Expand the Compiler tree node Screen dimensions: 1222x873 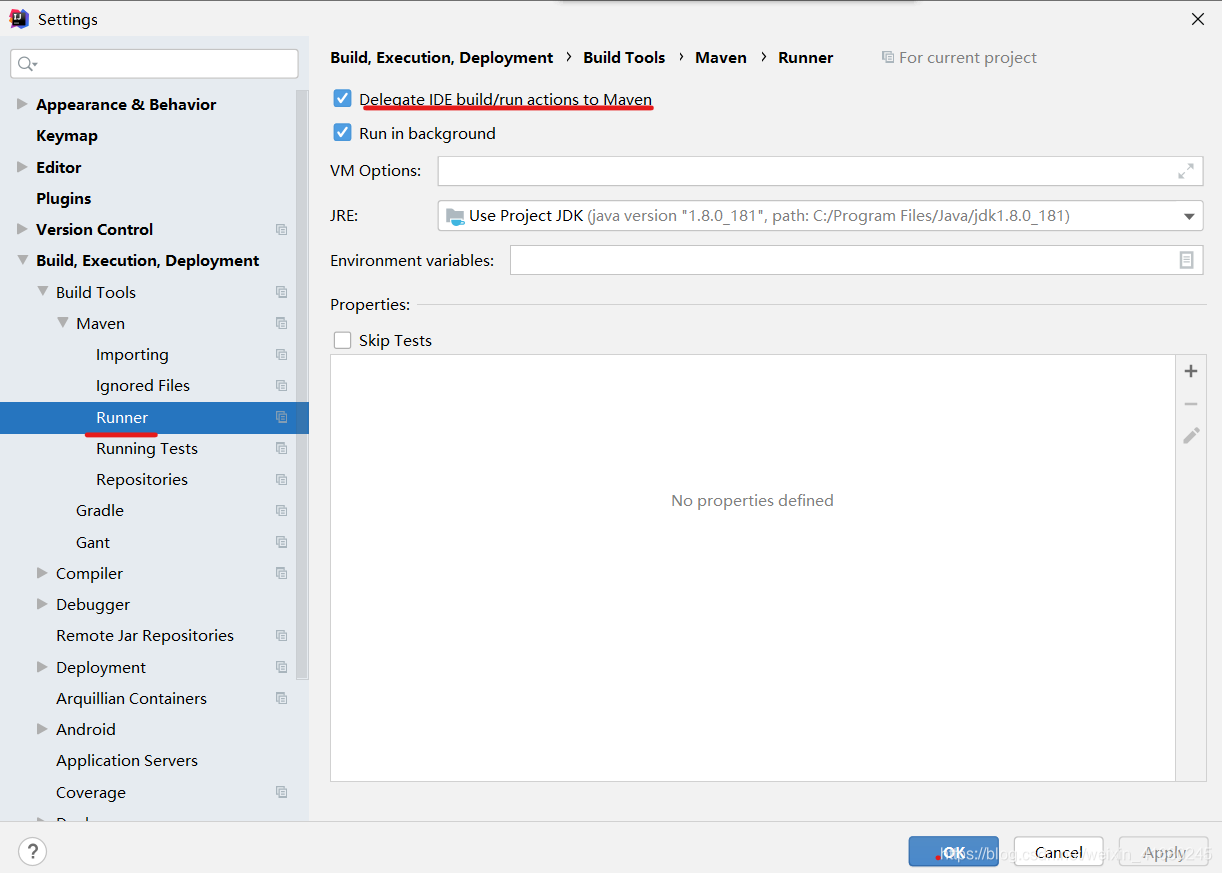coord(42,573)
